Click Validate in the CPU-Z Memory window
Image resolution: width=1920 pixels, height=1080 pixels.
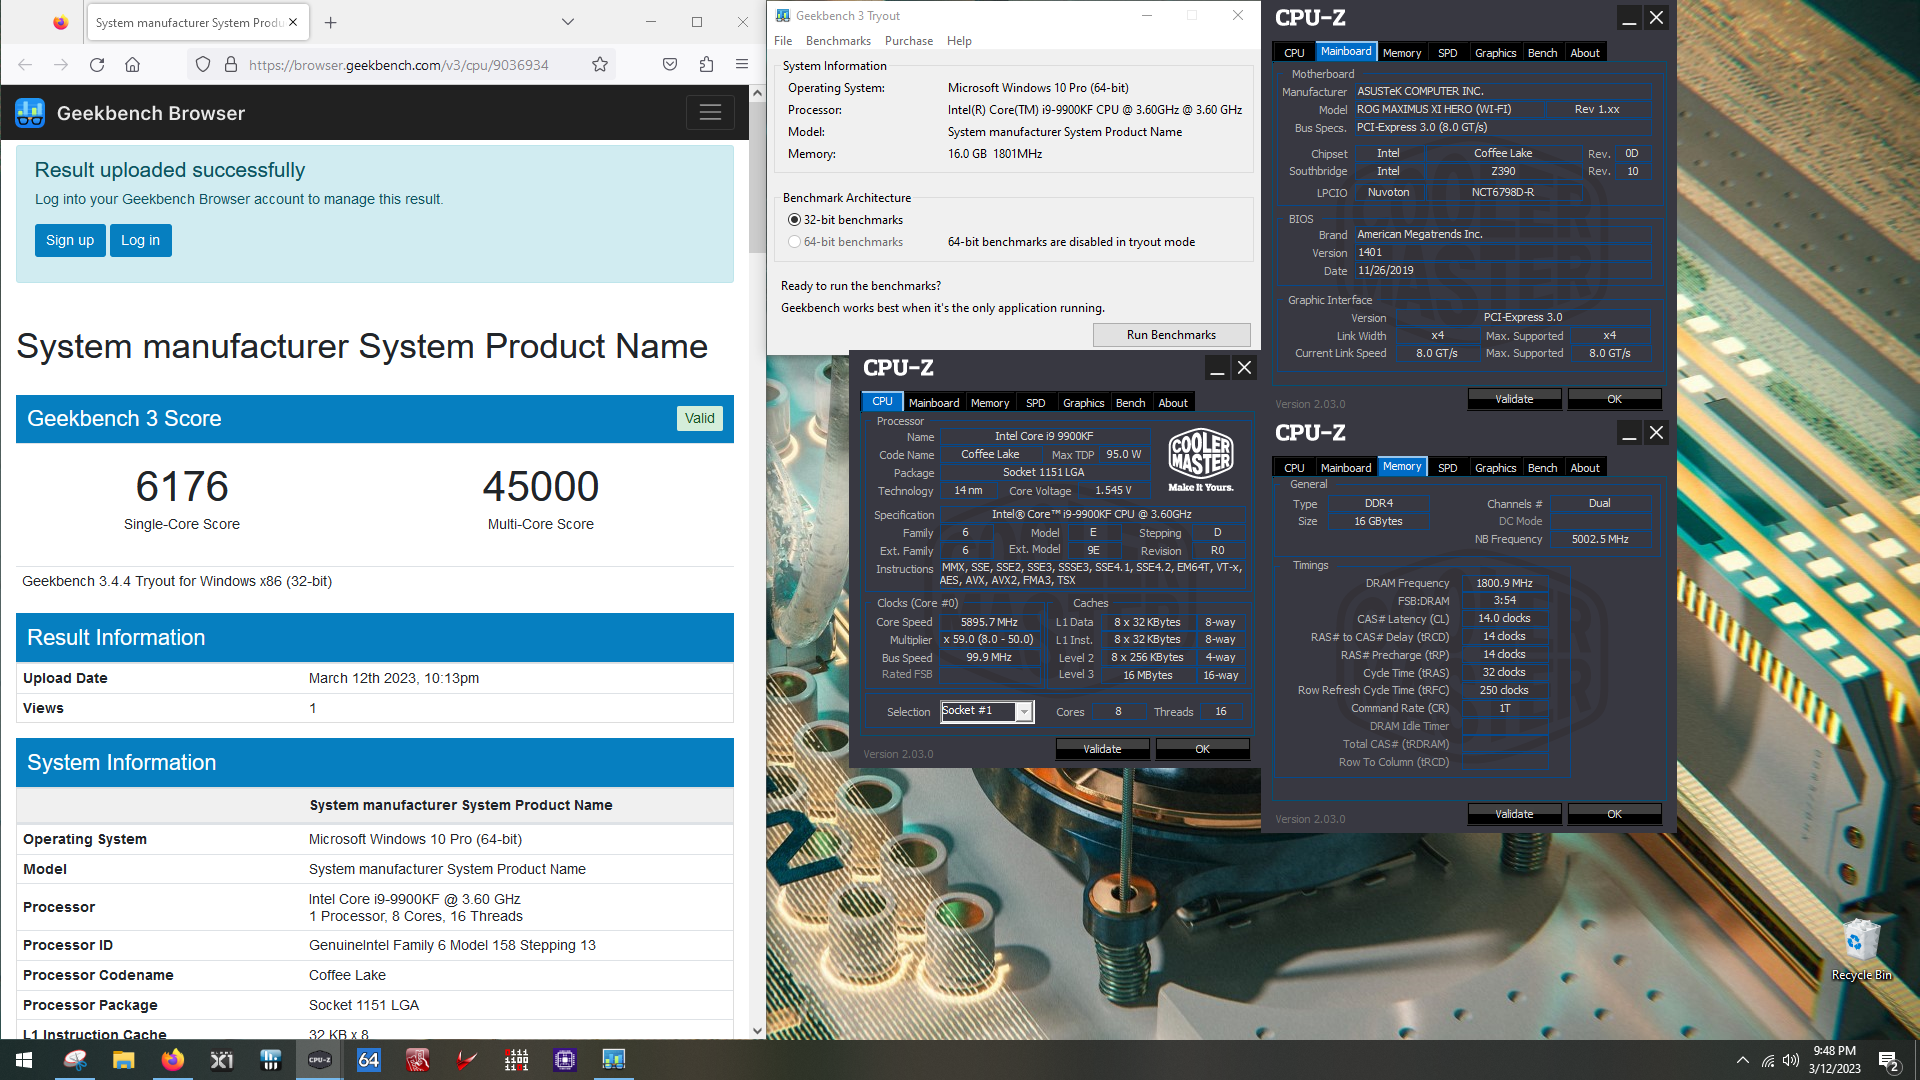pyautogui.click(x=1514, y=814)
